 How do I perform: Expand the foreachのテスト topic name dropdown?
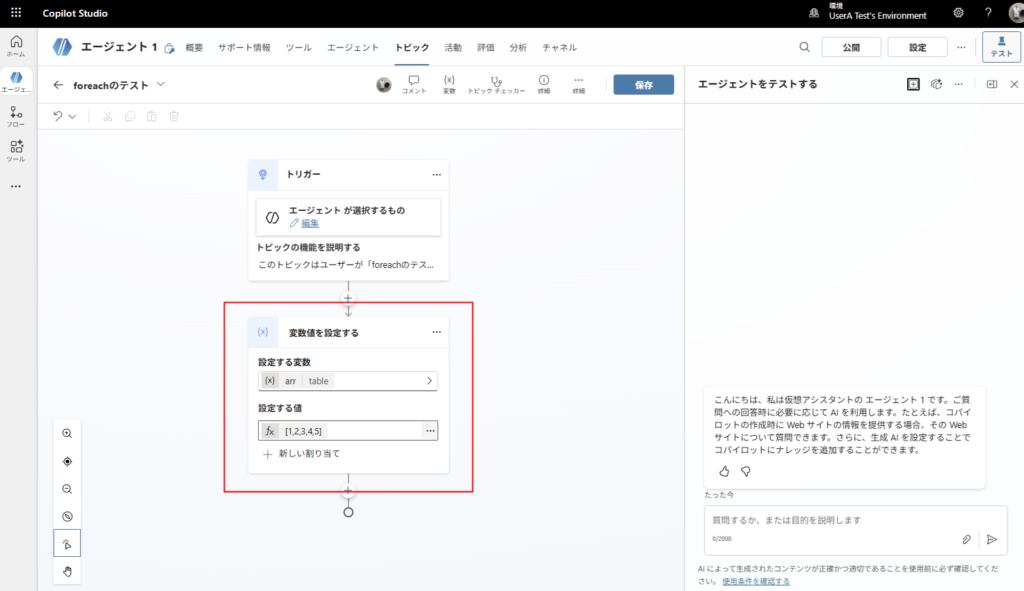pyautogui.click(x=161, y=85)
